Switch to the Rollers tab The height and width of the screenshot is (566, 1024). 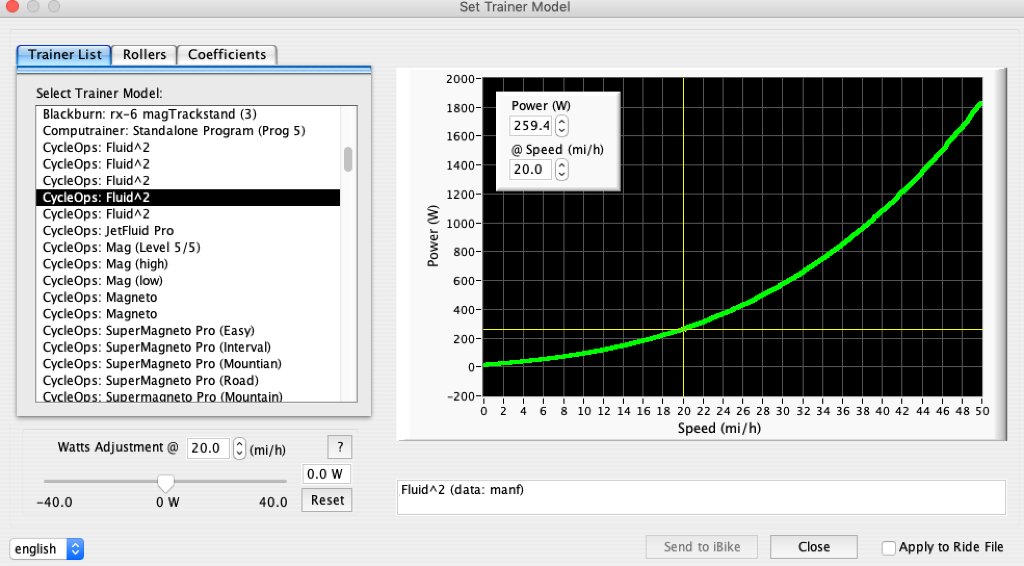[144, 55]
